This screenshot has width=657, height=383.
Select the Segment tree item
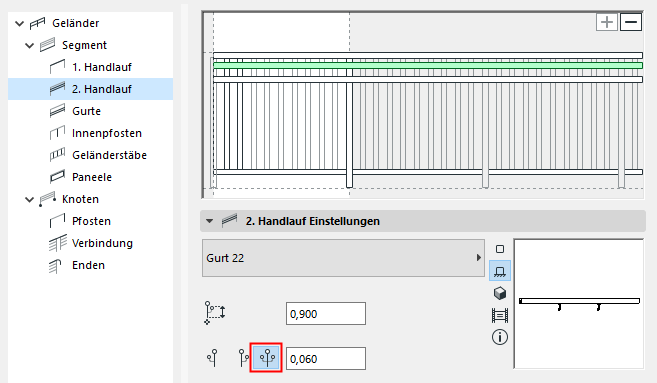point(84,45)
